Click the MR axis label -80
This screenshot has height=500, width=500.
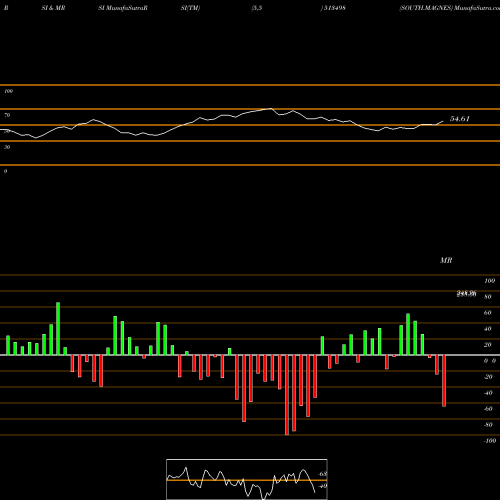click(488, 425)
